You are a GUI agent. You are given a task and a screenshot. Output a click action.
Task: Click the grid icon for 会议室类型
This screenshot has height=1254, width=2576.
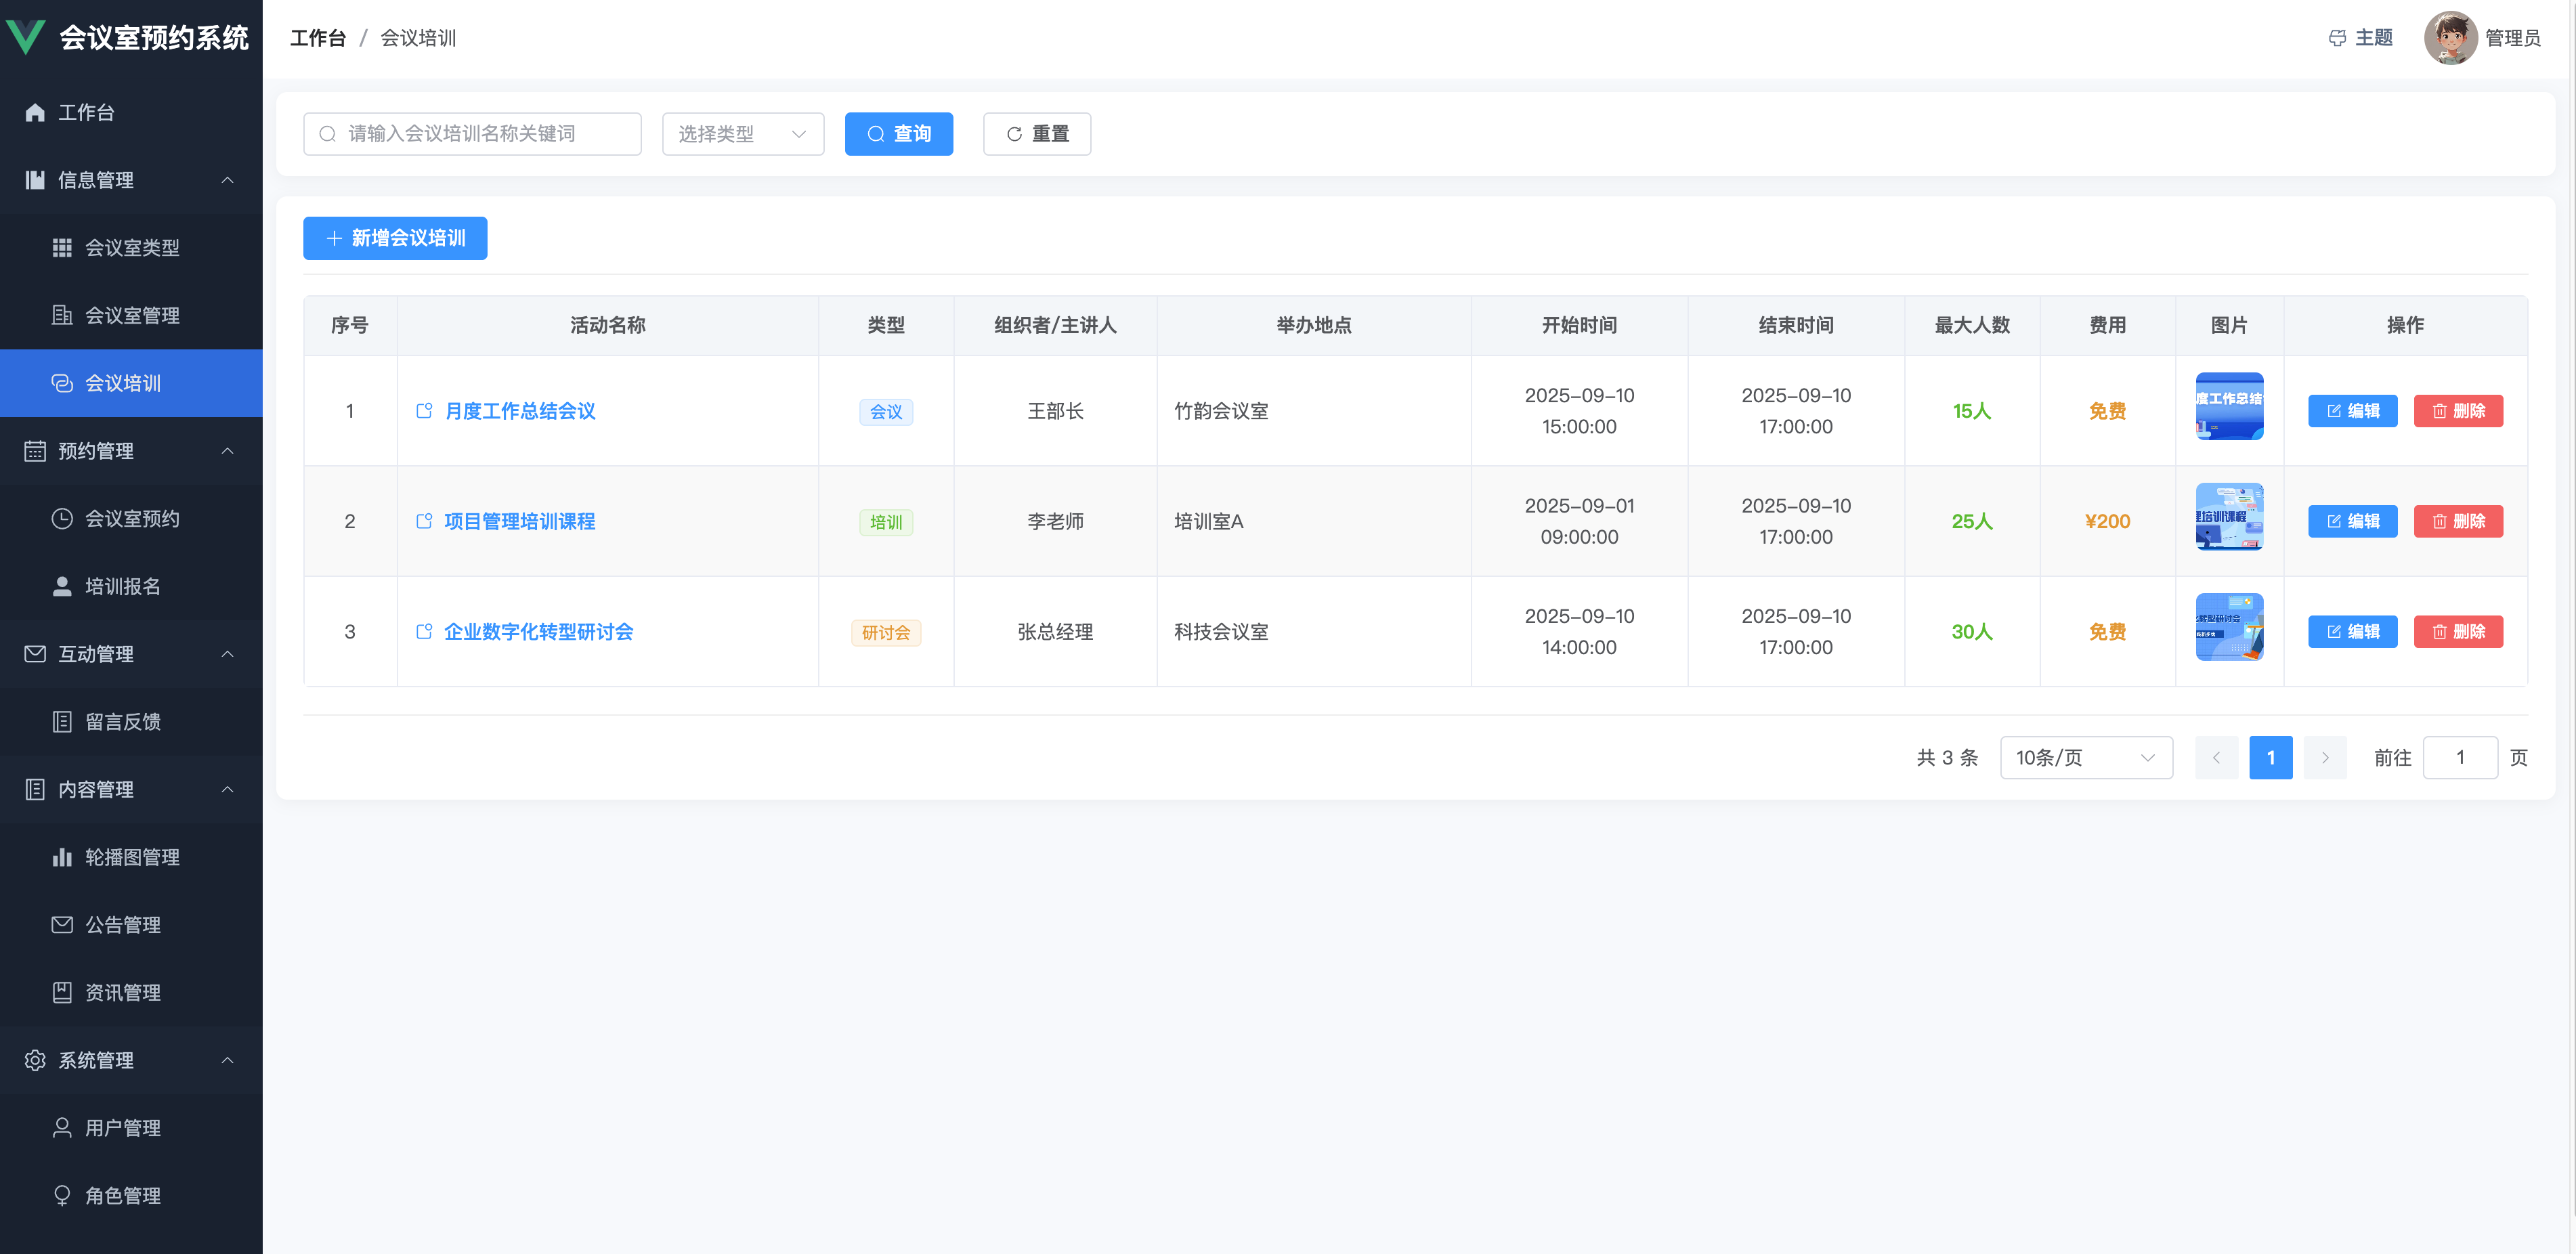[x=62, y=247]
